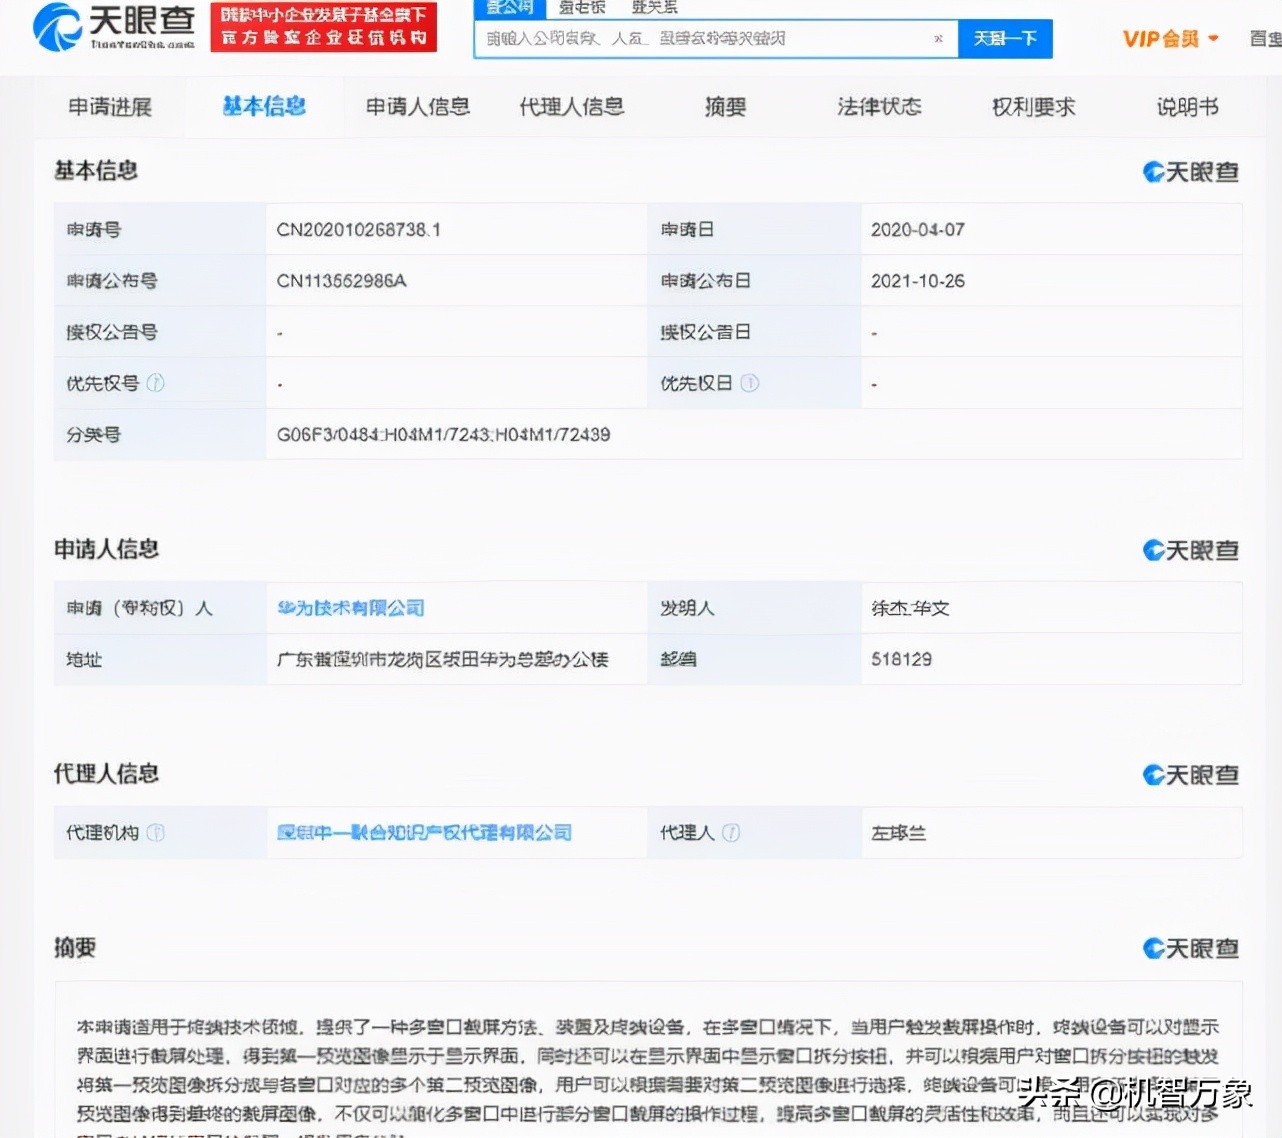Click the 天眼查 icon beside the 基本信息 section header
The image size is (1282, 1138).
(x=1190, y=171)
